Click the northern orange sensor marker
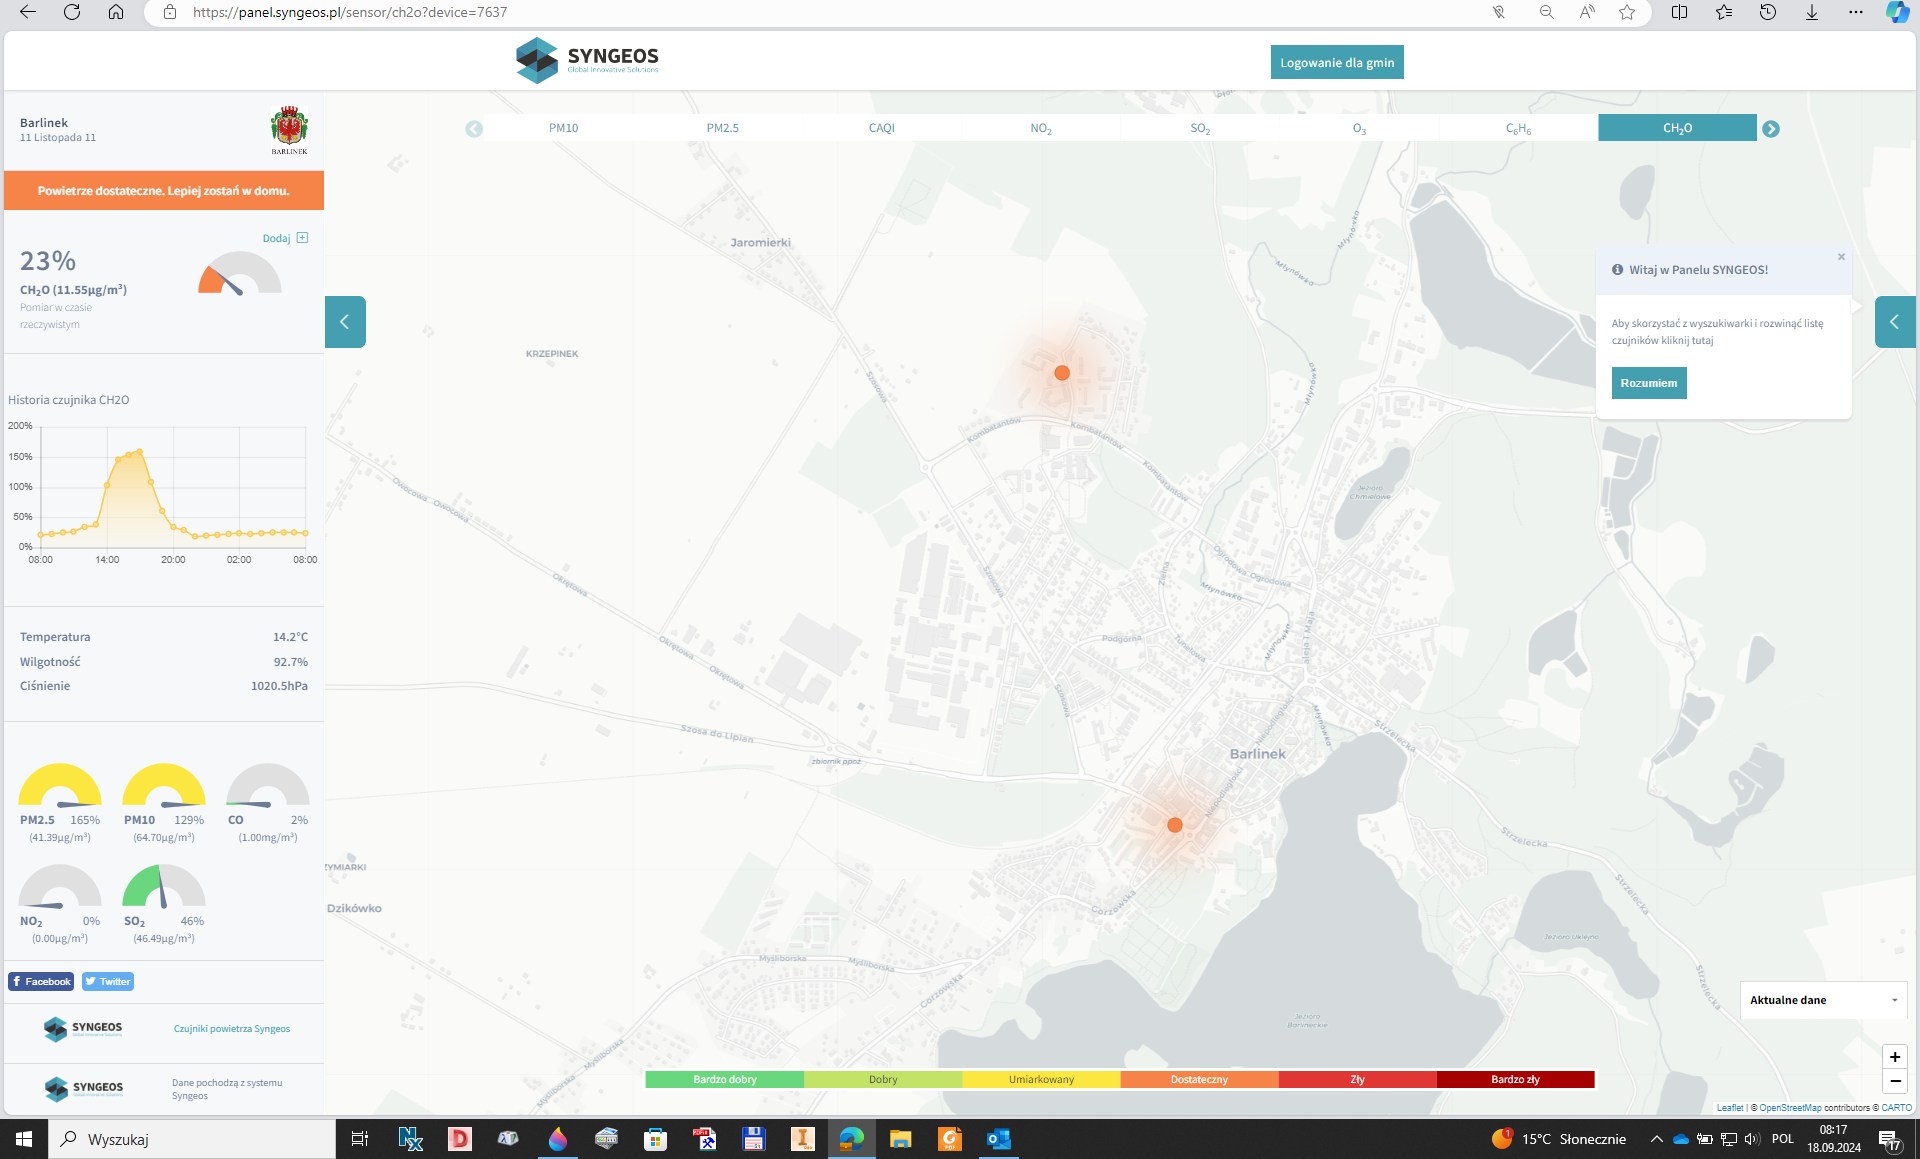Screen dimensions: 1920x1159 tap(1062, 373)
